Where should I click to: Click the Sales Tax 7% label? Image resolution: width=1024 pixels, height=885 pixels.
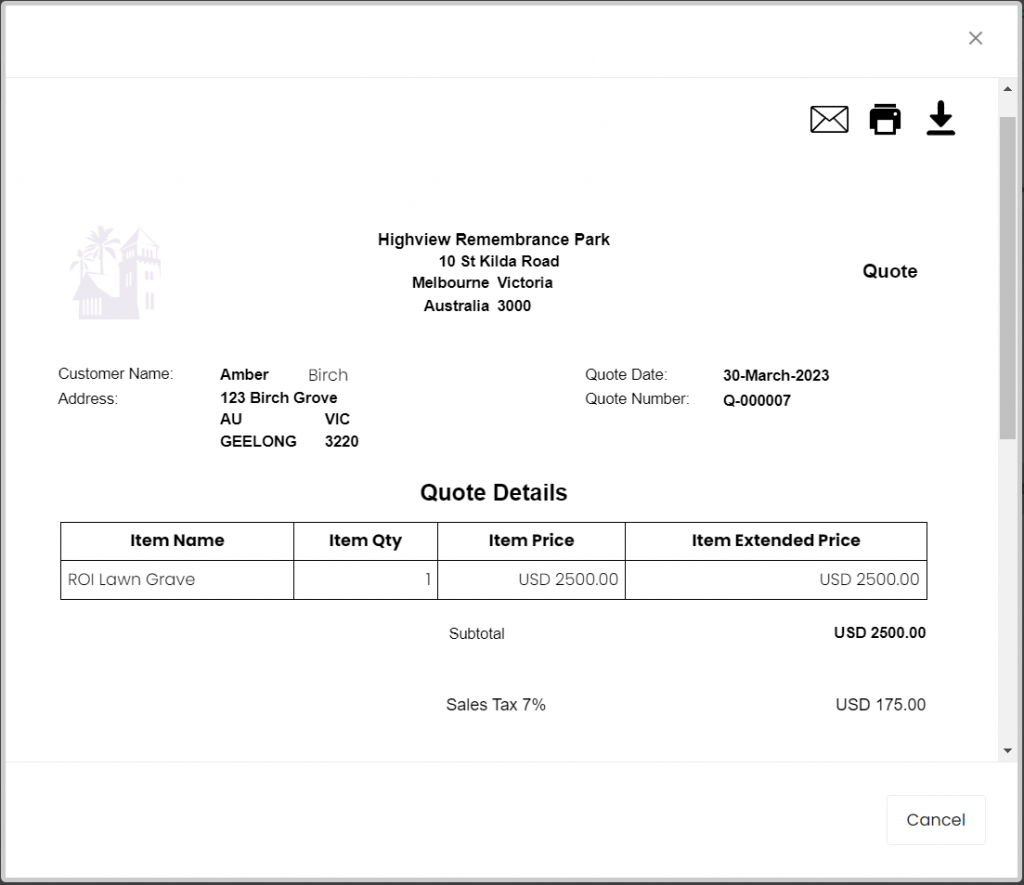click(496, 705)
